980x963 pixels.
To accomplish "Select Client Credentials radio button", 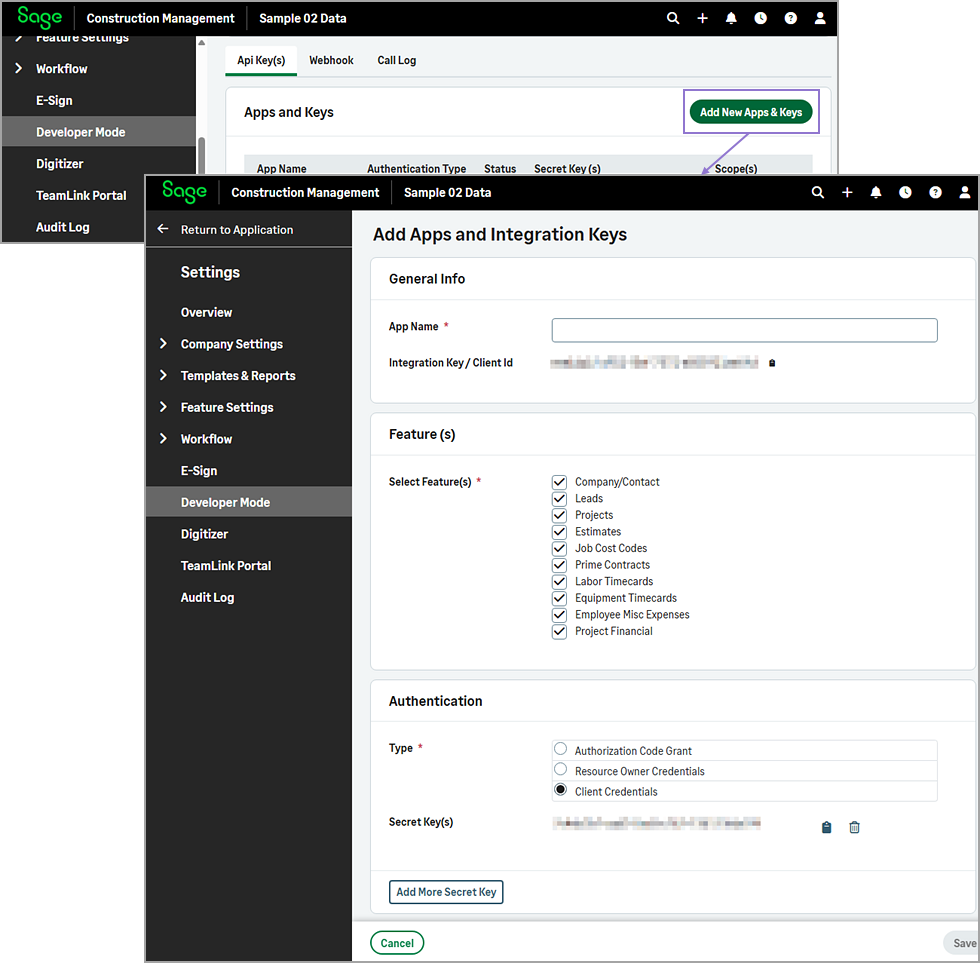I will click(561, 789).
